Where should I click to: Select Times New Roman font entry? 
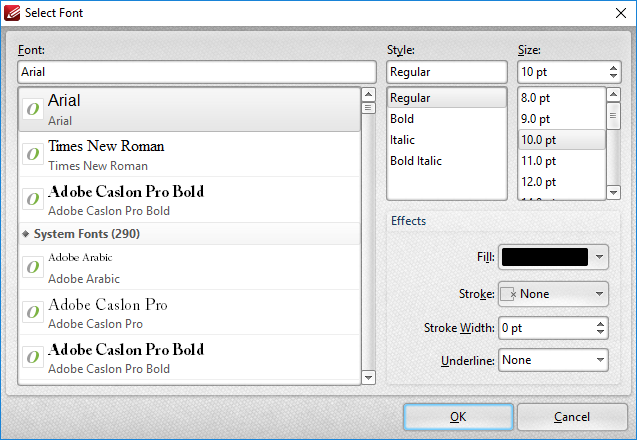189,154
